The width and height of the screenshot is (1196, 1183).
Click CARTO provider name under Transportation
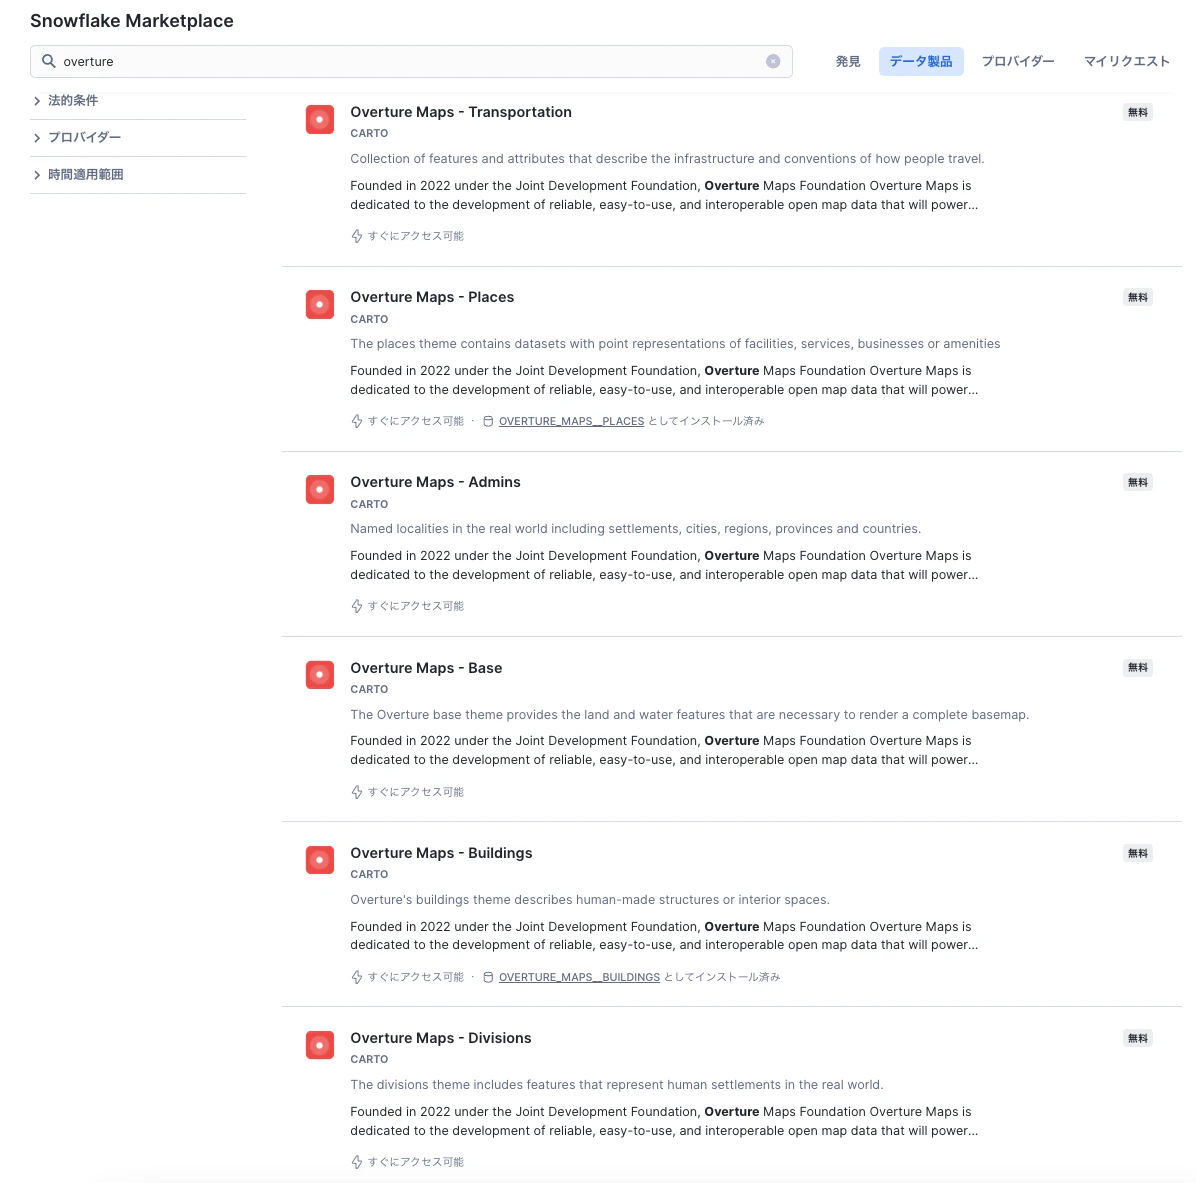coord(369,133)
